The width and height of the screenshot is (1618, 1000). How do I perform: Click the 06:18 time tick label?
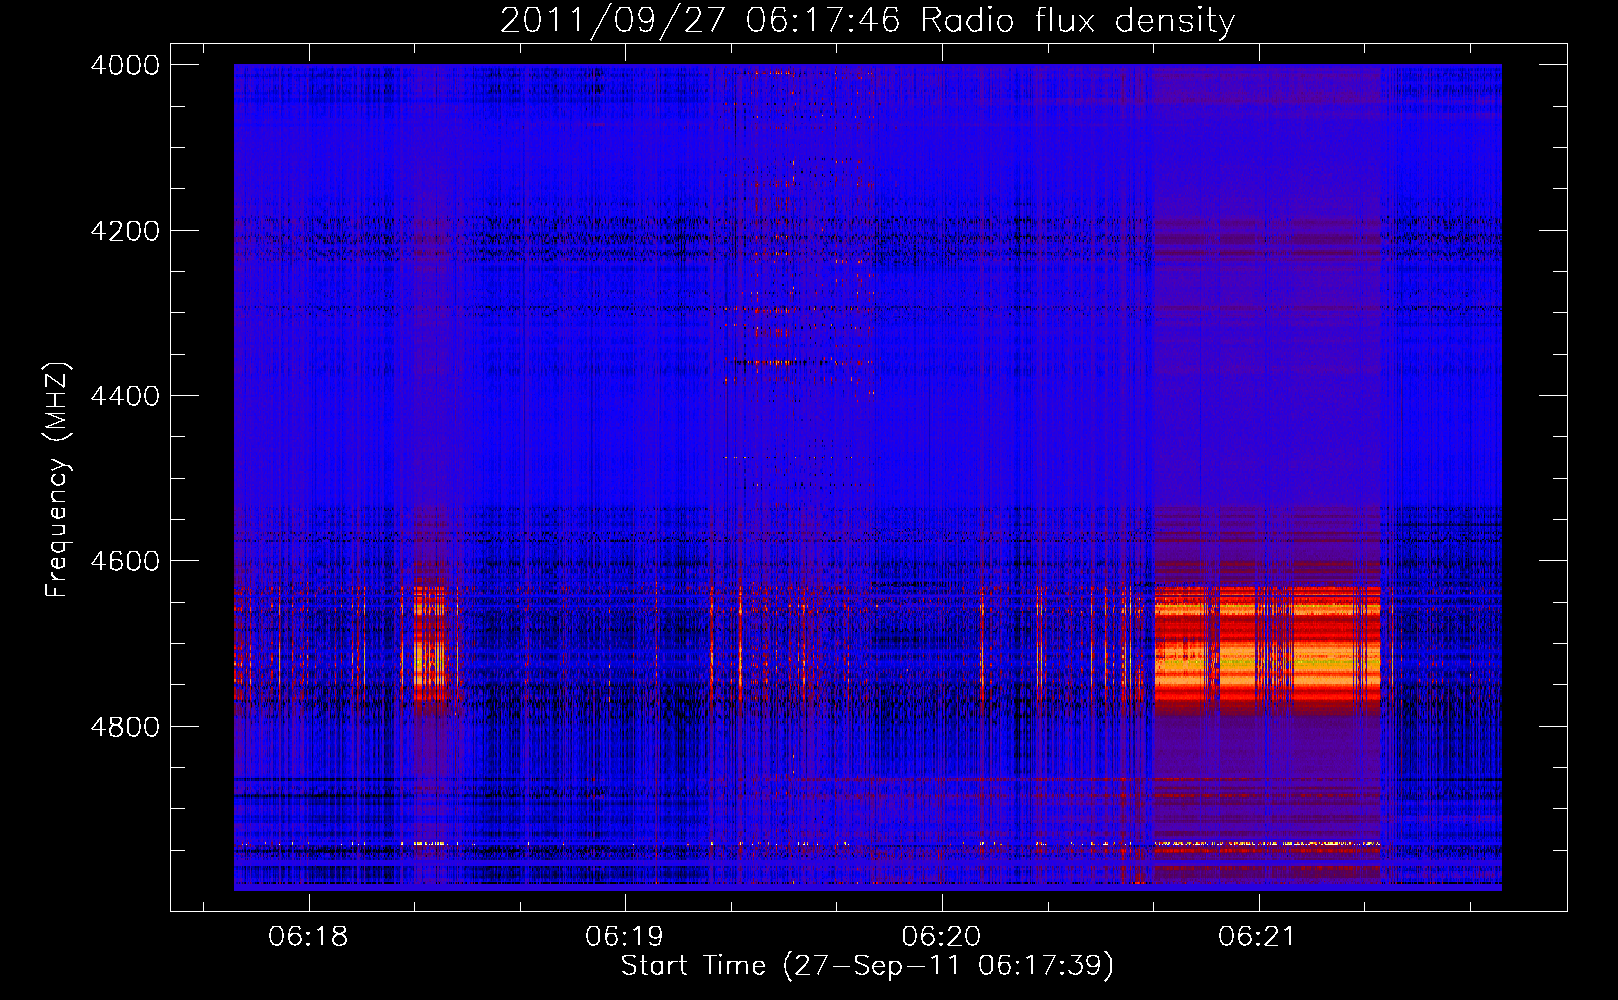(x=308, y=937)
